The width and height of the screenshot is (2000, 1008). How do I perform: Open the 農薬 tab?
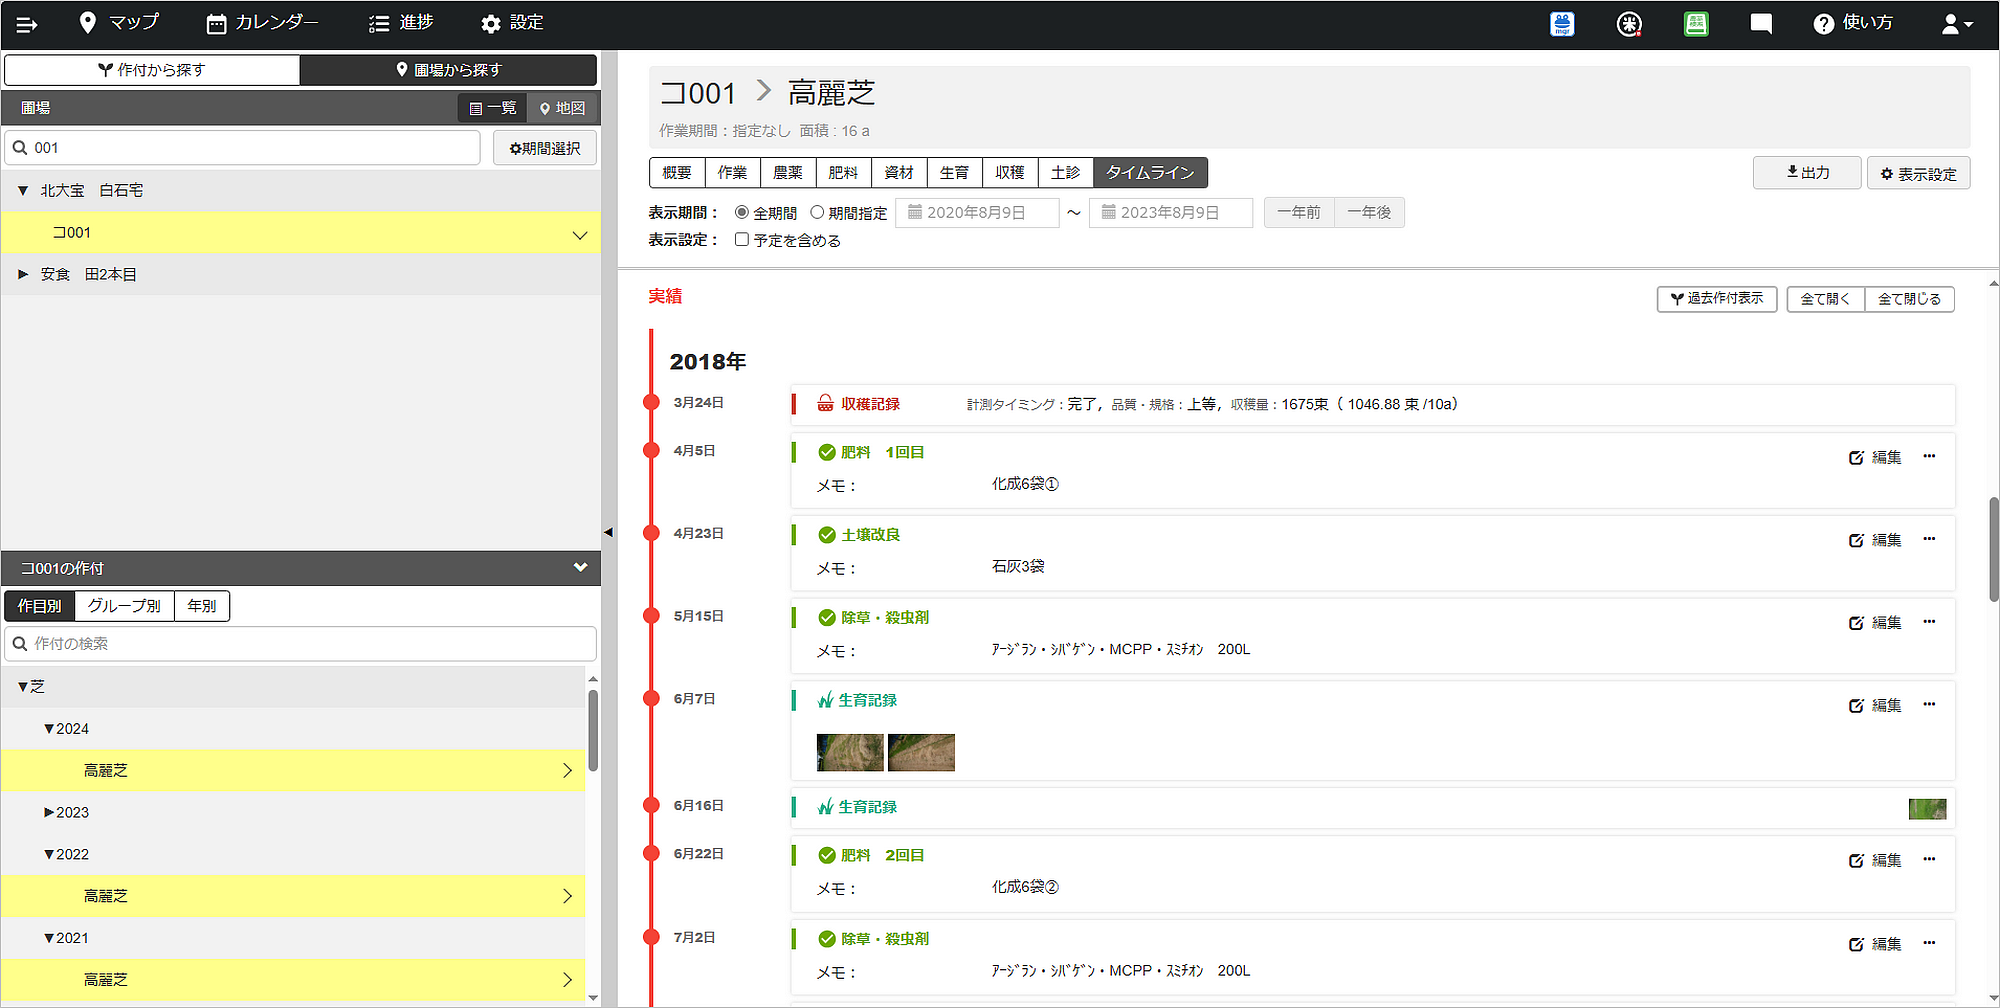pyautogui.click(x=788, y=173)
